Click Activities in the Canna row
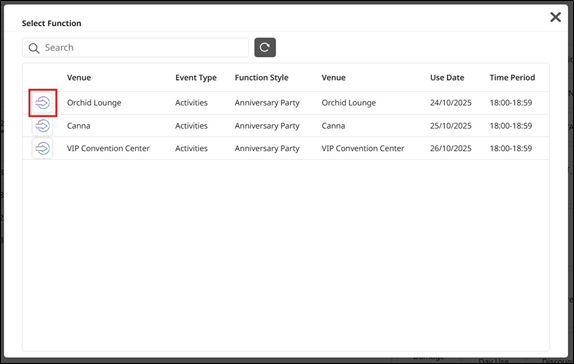This screenshot has width=574, height=364. [191, 126]
